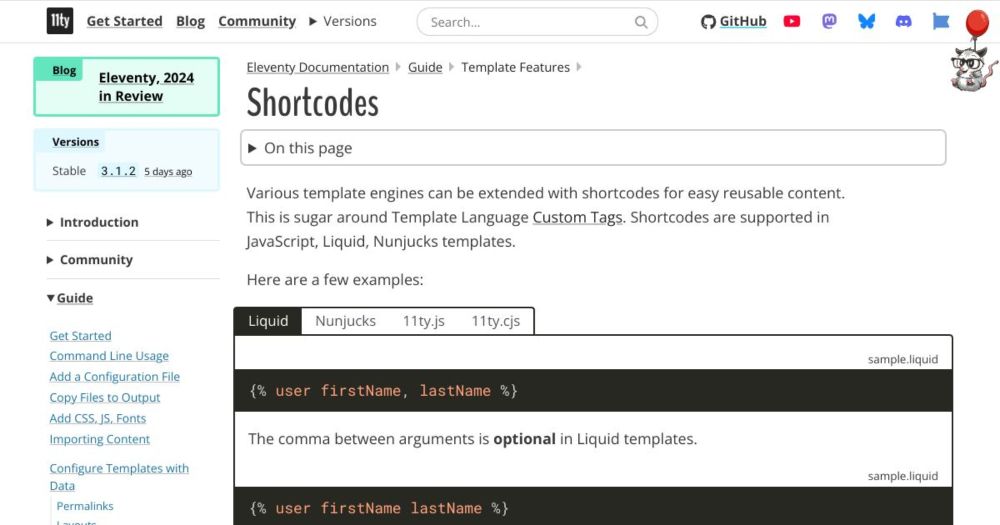Open the Mastodon icon link
The image size is (1000, 525).
(x=829, y=22)
